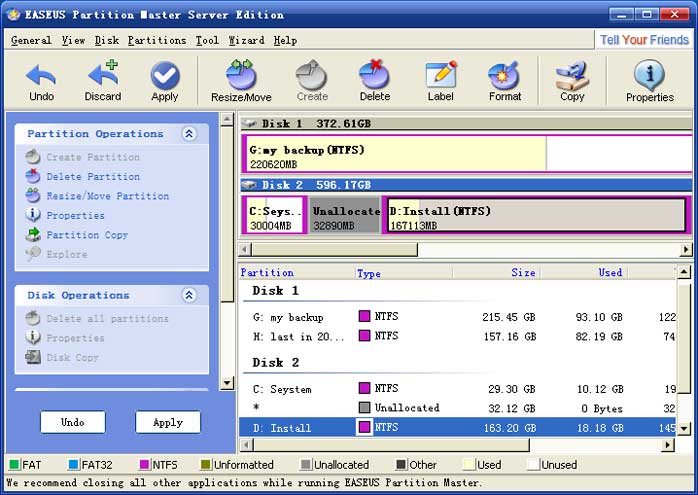Click partition list vertical scrollbar down arrow

(684, 429)
